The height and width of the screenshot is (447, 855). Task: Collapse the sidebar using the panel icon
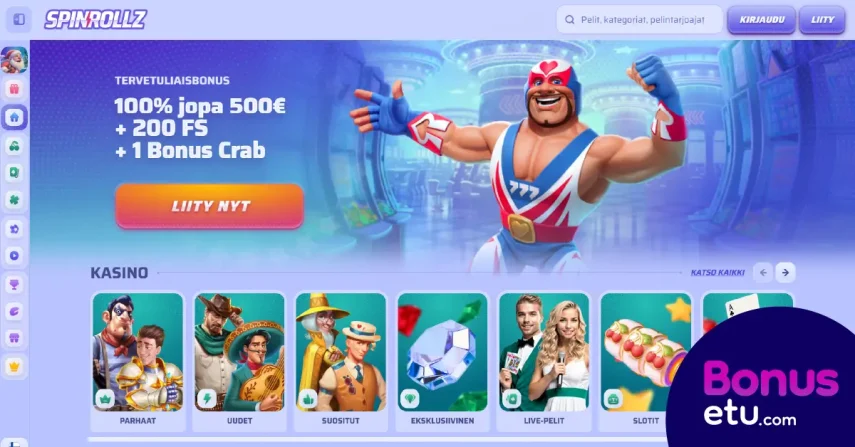[x=19, y=20]
